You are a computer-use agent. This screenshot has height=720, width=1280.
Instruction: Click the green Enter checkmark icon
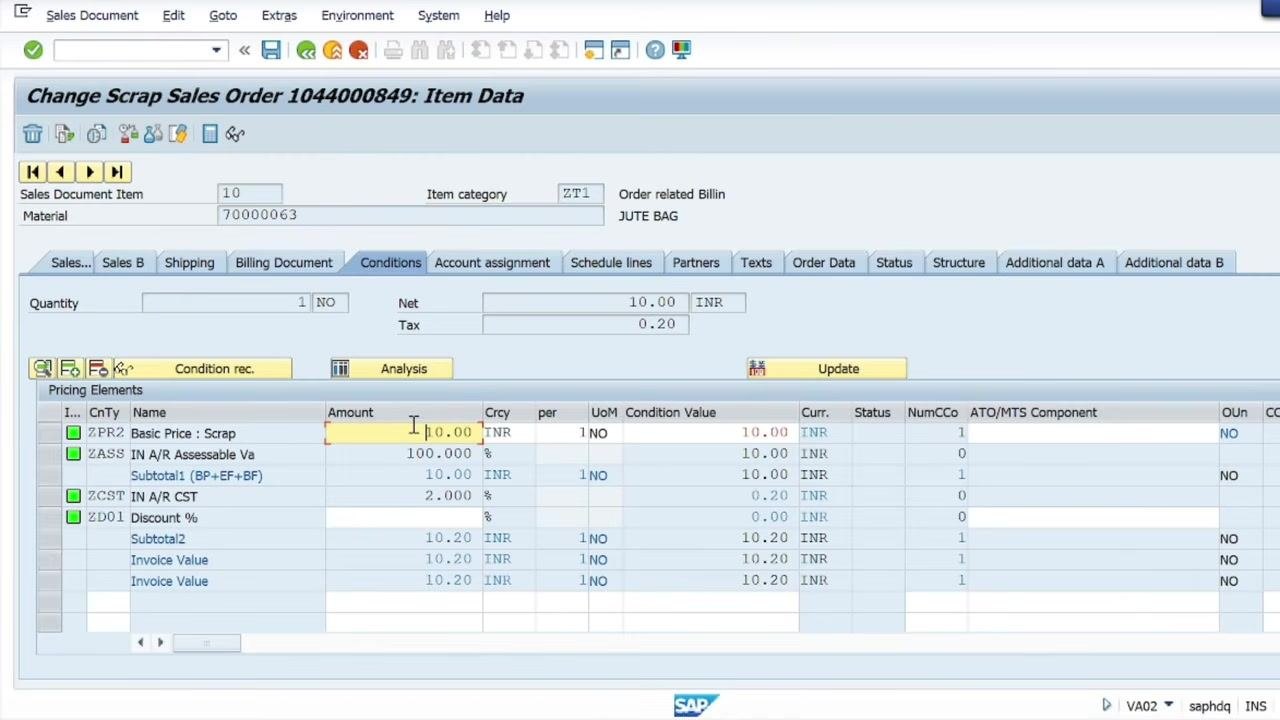click(33, 50)
